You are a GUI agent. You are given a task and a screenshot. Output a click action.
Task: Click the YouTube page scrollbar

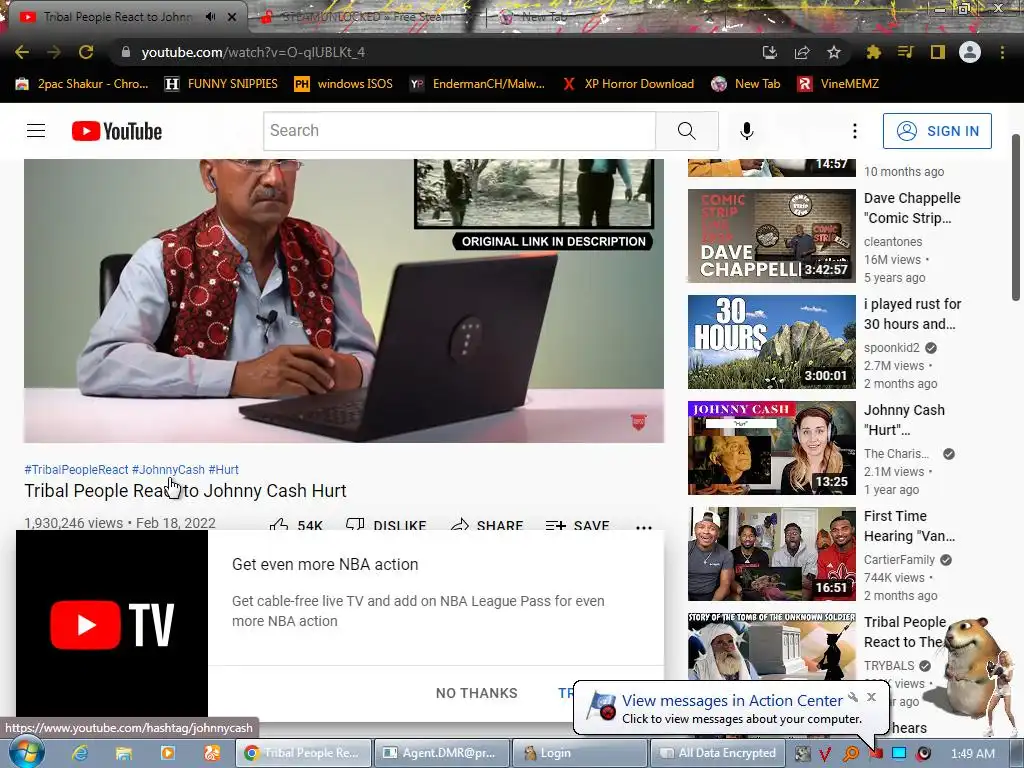[1016, 217]
